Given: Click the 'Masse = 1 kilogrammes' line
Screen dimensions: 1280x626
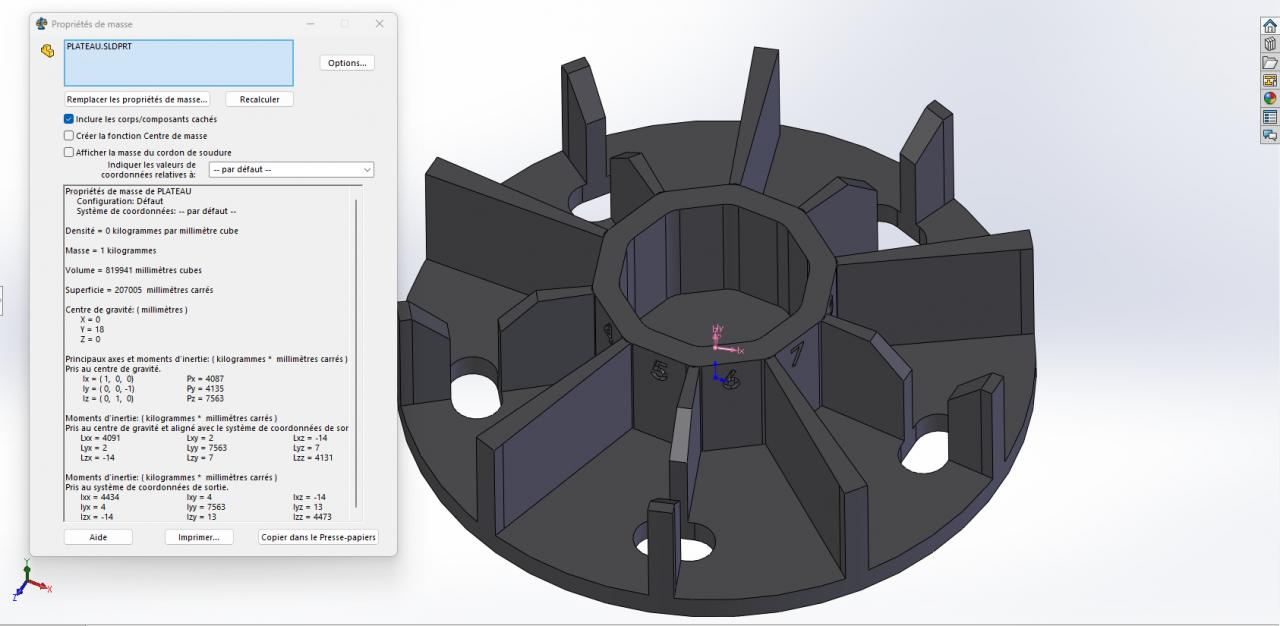Looking at the screenshot, I should [x=110, y=250].
